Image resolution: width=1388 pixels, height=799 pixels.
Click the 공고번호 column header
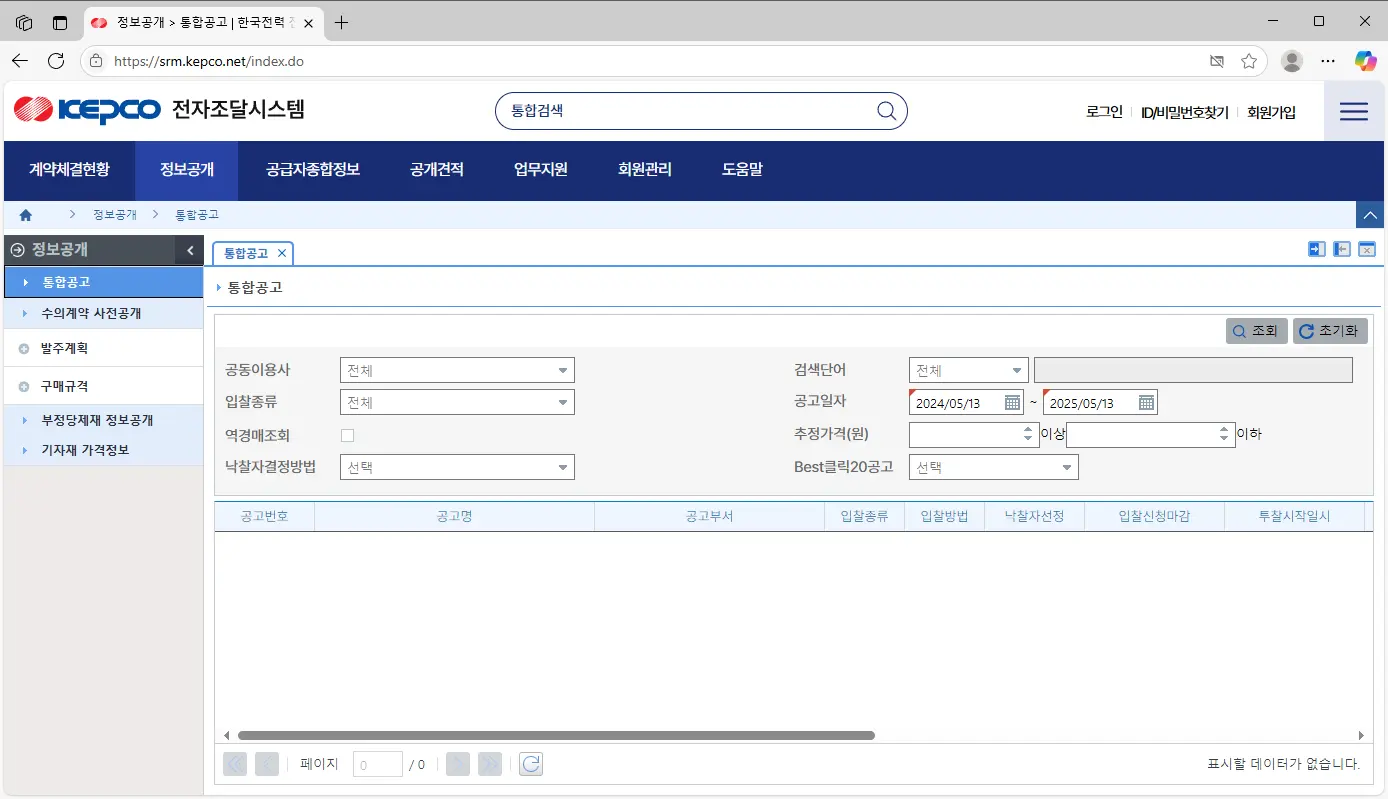[264, 516]
